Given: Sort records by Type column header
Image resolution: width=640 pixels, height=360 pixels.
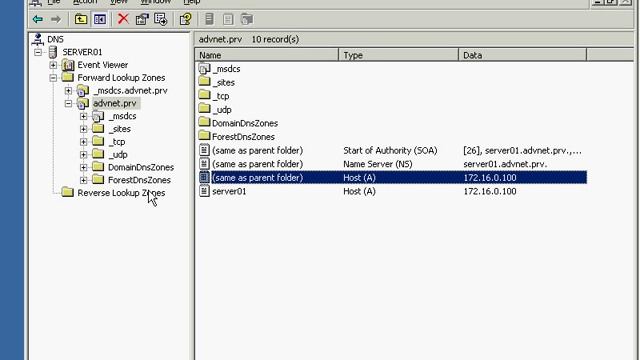Looking at the screenshot, I should coord(398,55).
